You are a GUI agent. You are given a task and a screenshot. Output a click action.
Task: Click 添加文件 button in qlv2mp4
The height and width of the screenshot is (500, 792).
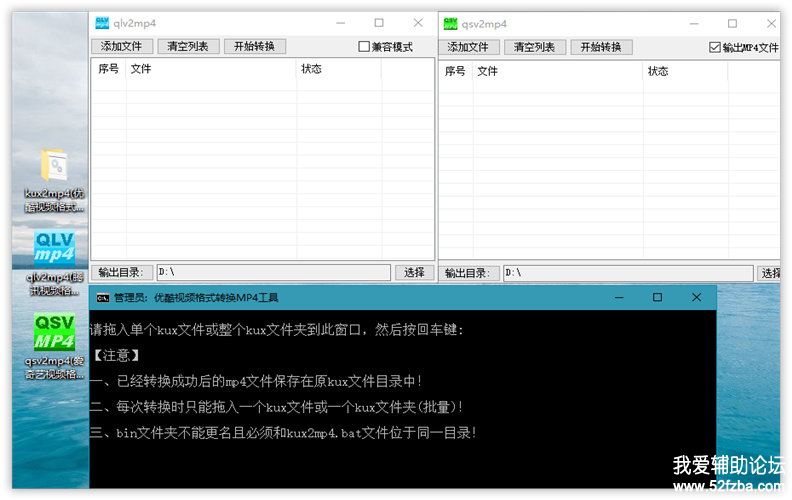click(x=122, y=47)
